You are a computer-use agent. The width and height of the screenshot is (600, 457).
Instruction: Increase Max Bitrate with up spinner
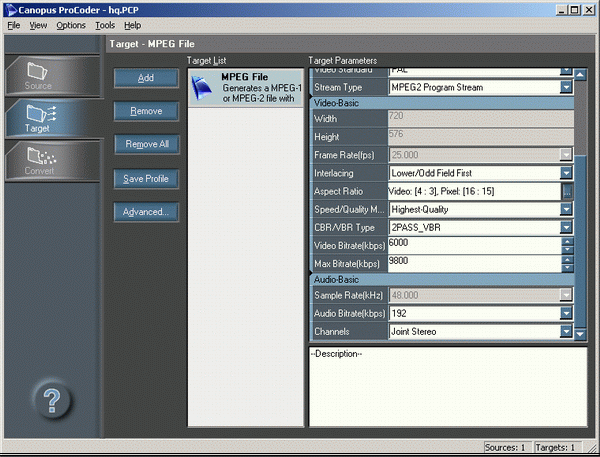(567, 260)
